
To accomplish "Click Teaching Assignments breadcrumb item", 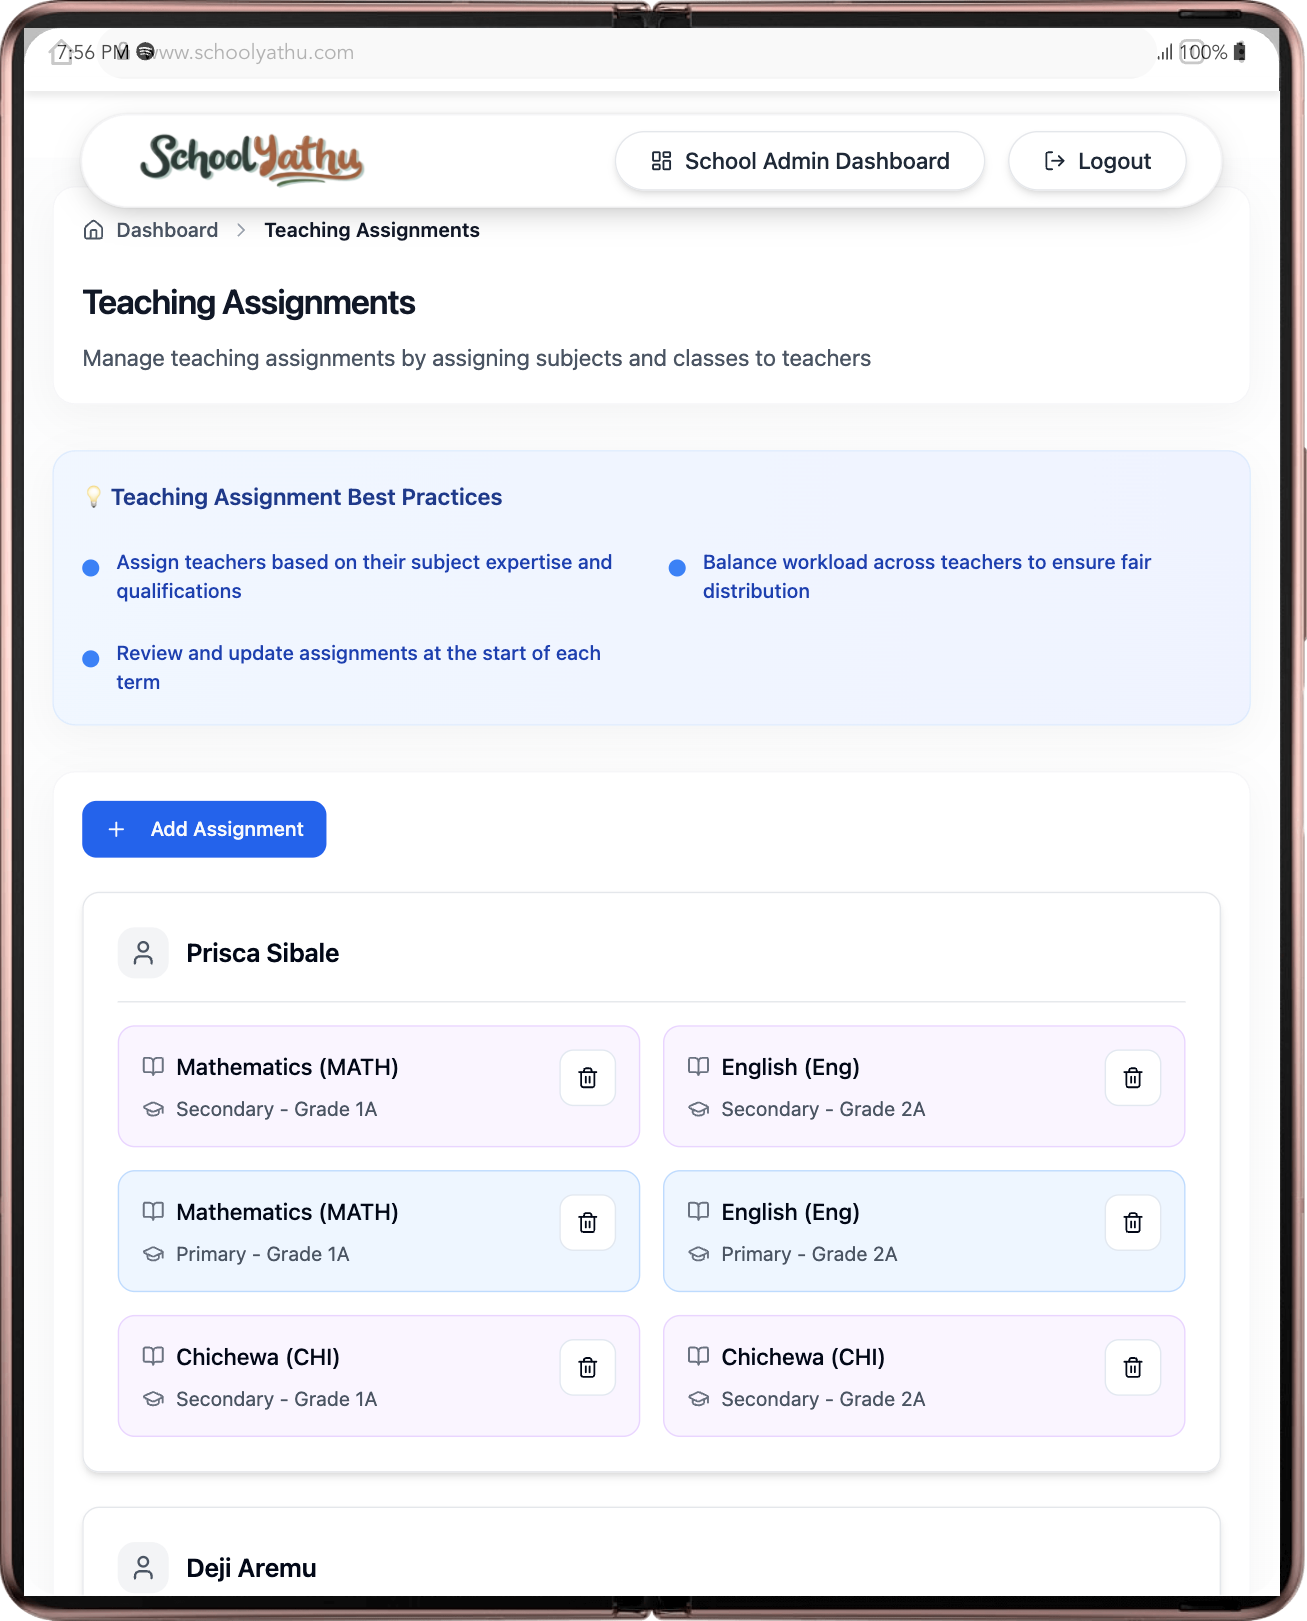I will click(372, 230).
